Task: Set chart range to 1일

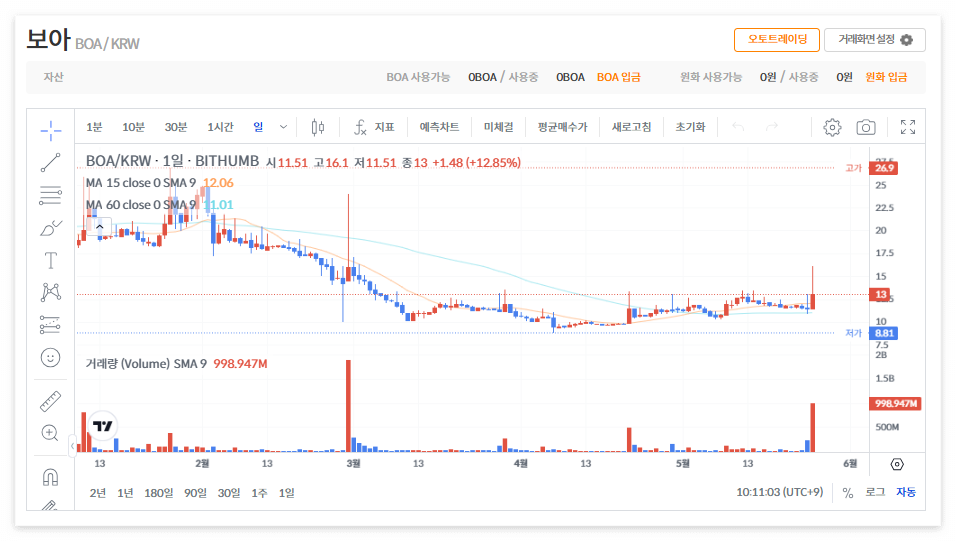Action: click(x=287, y=493)
